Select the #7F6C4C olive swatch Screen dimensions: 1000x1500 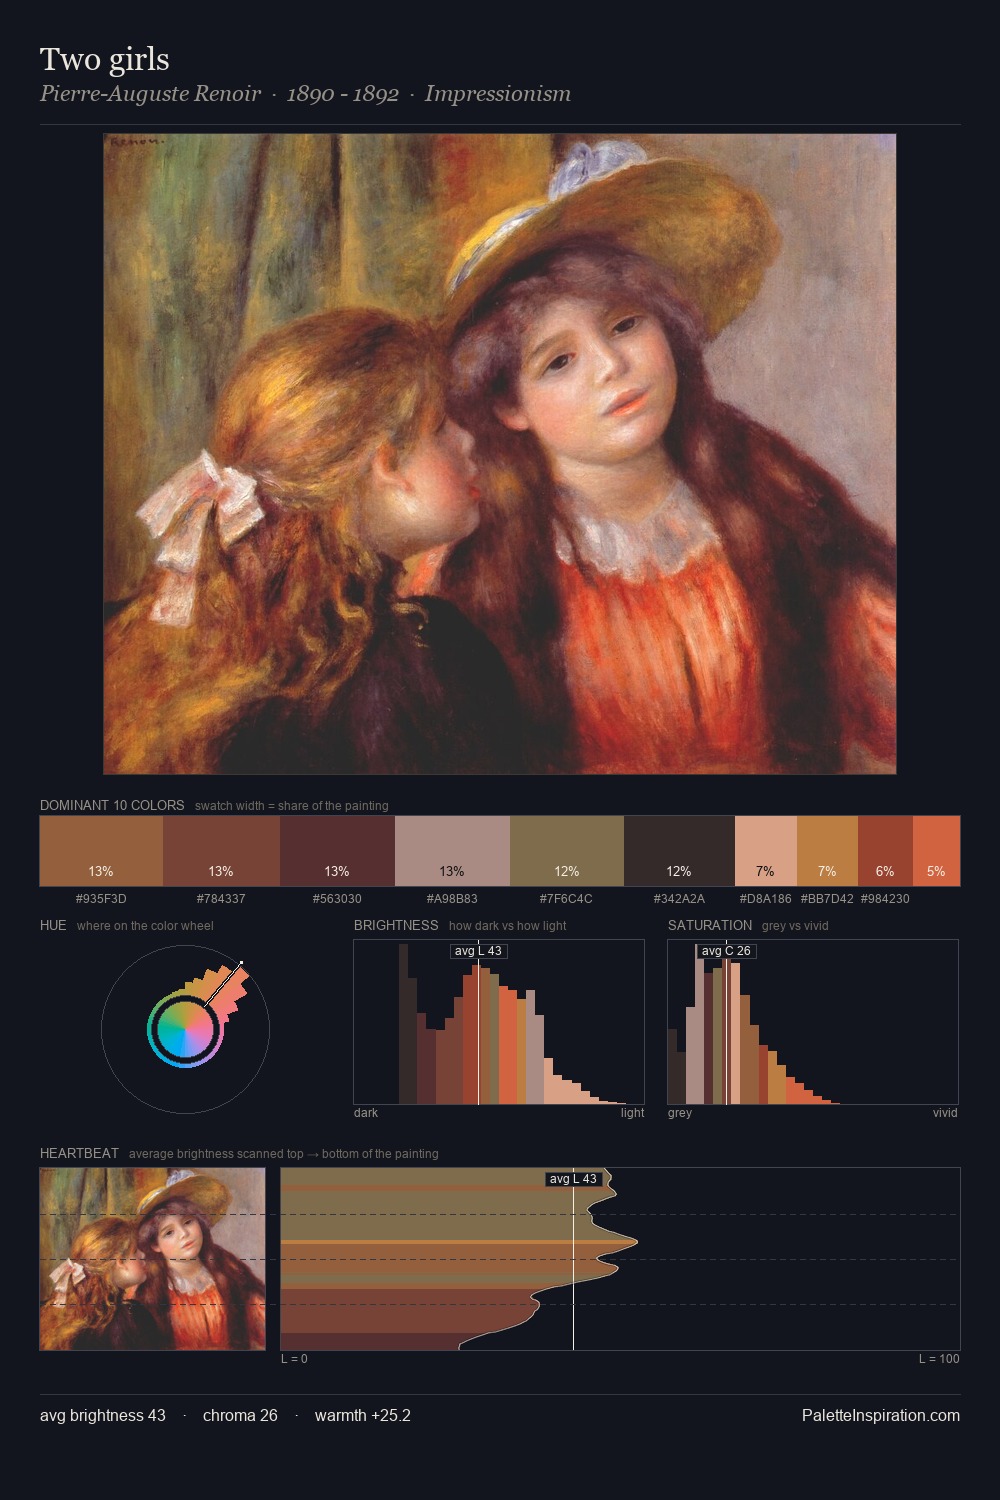point(567,851)
